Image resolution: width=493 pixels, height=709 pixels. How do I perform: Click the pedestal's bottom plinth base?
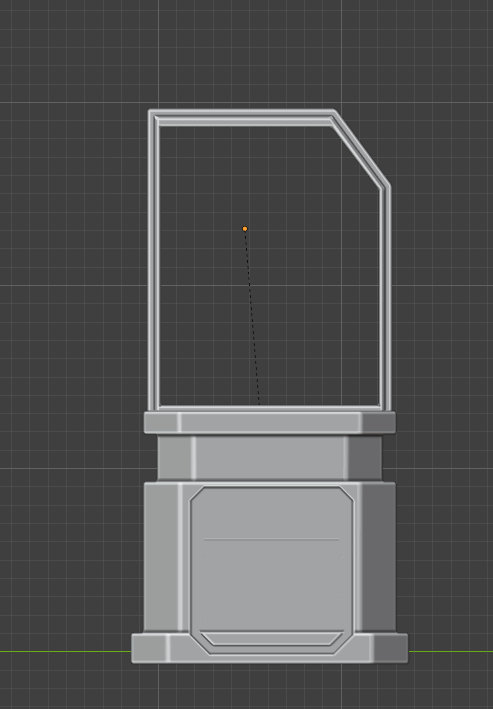pyautogui.click(x=270, y=648)
